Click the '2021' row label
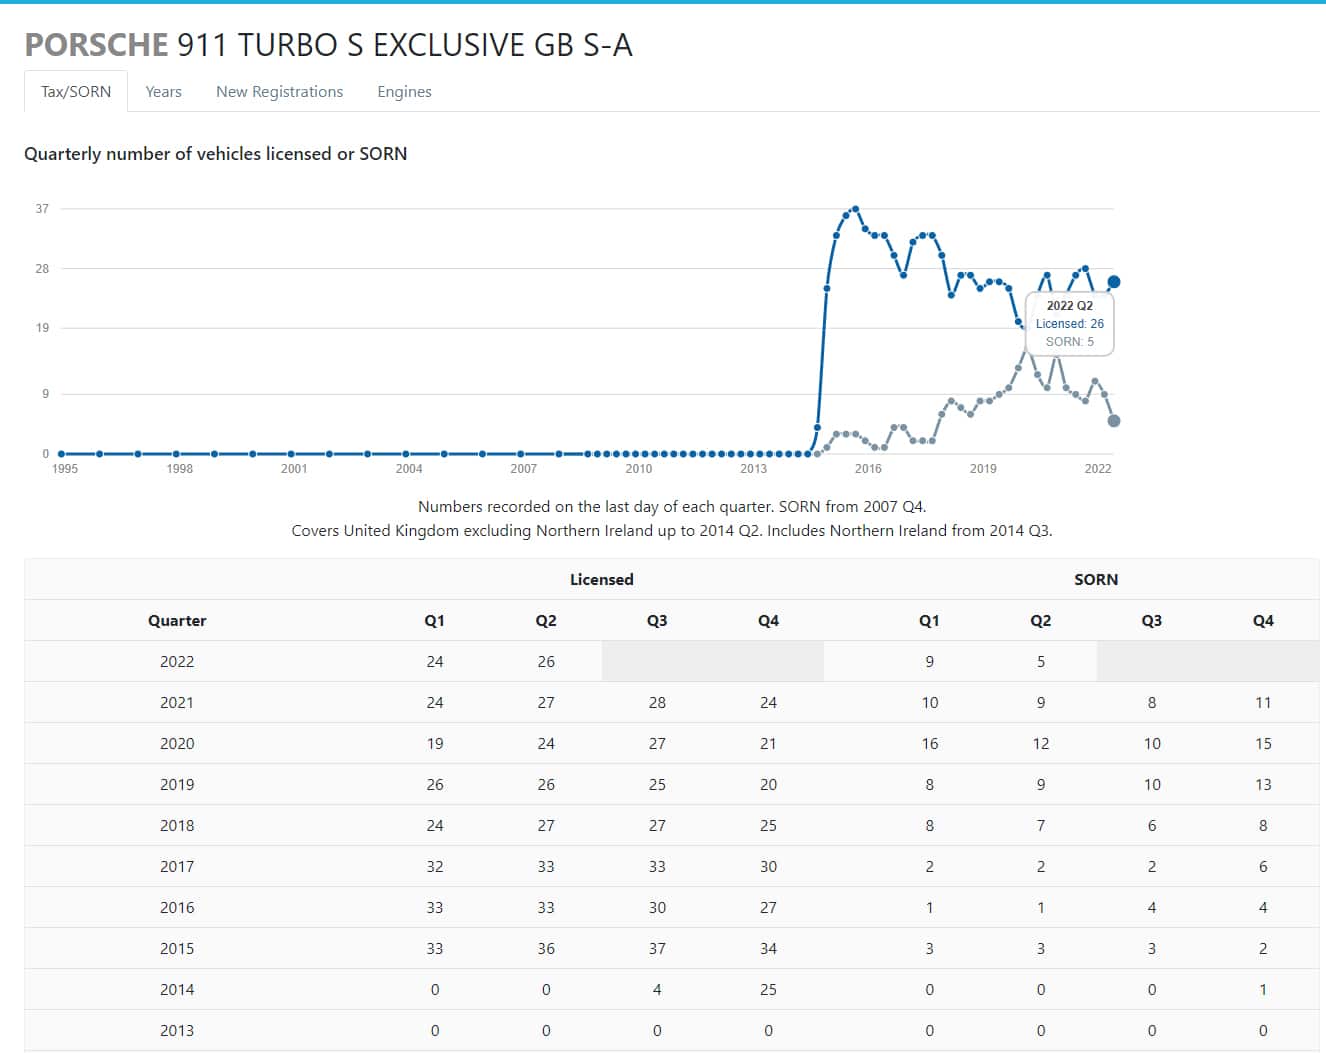 [x=177, y=702]
